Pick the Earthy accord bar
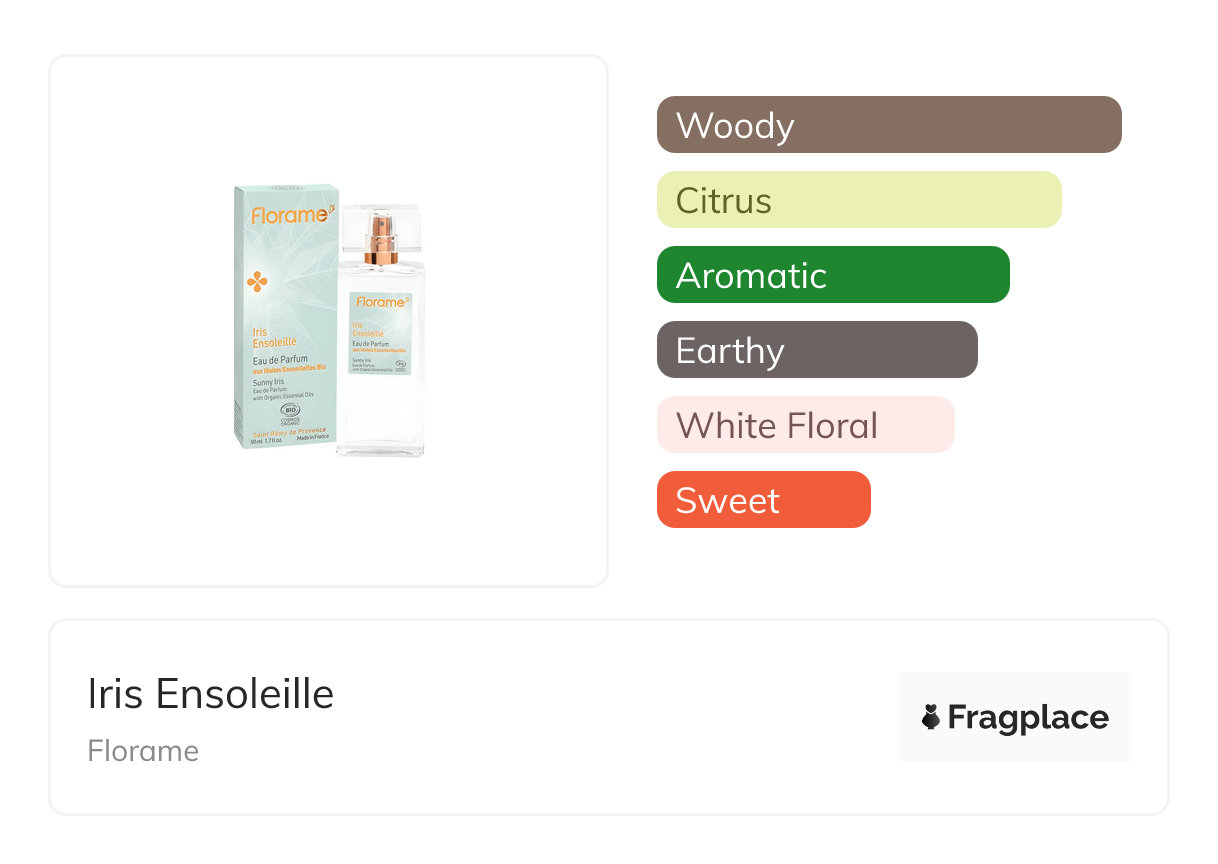The image size is (1218, 864). click(817, 350)
